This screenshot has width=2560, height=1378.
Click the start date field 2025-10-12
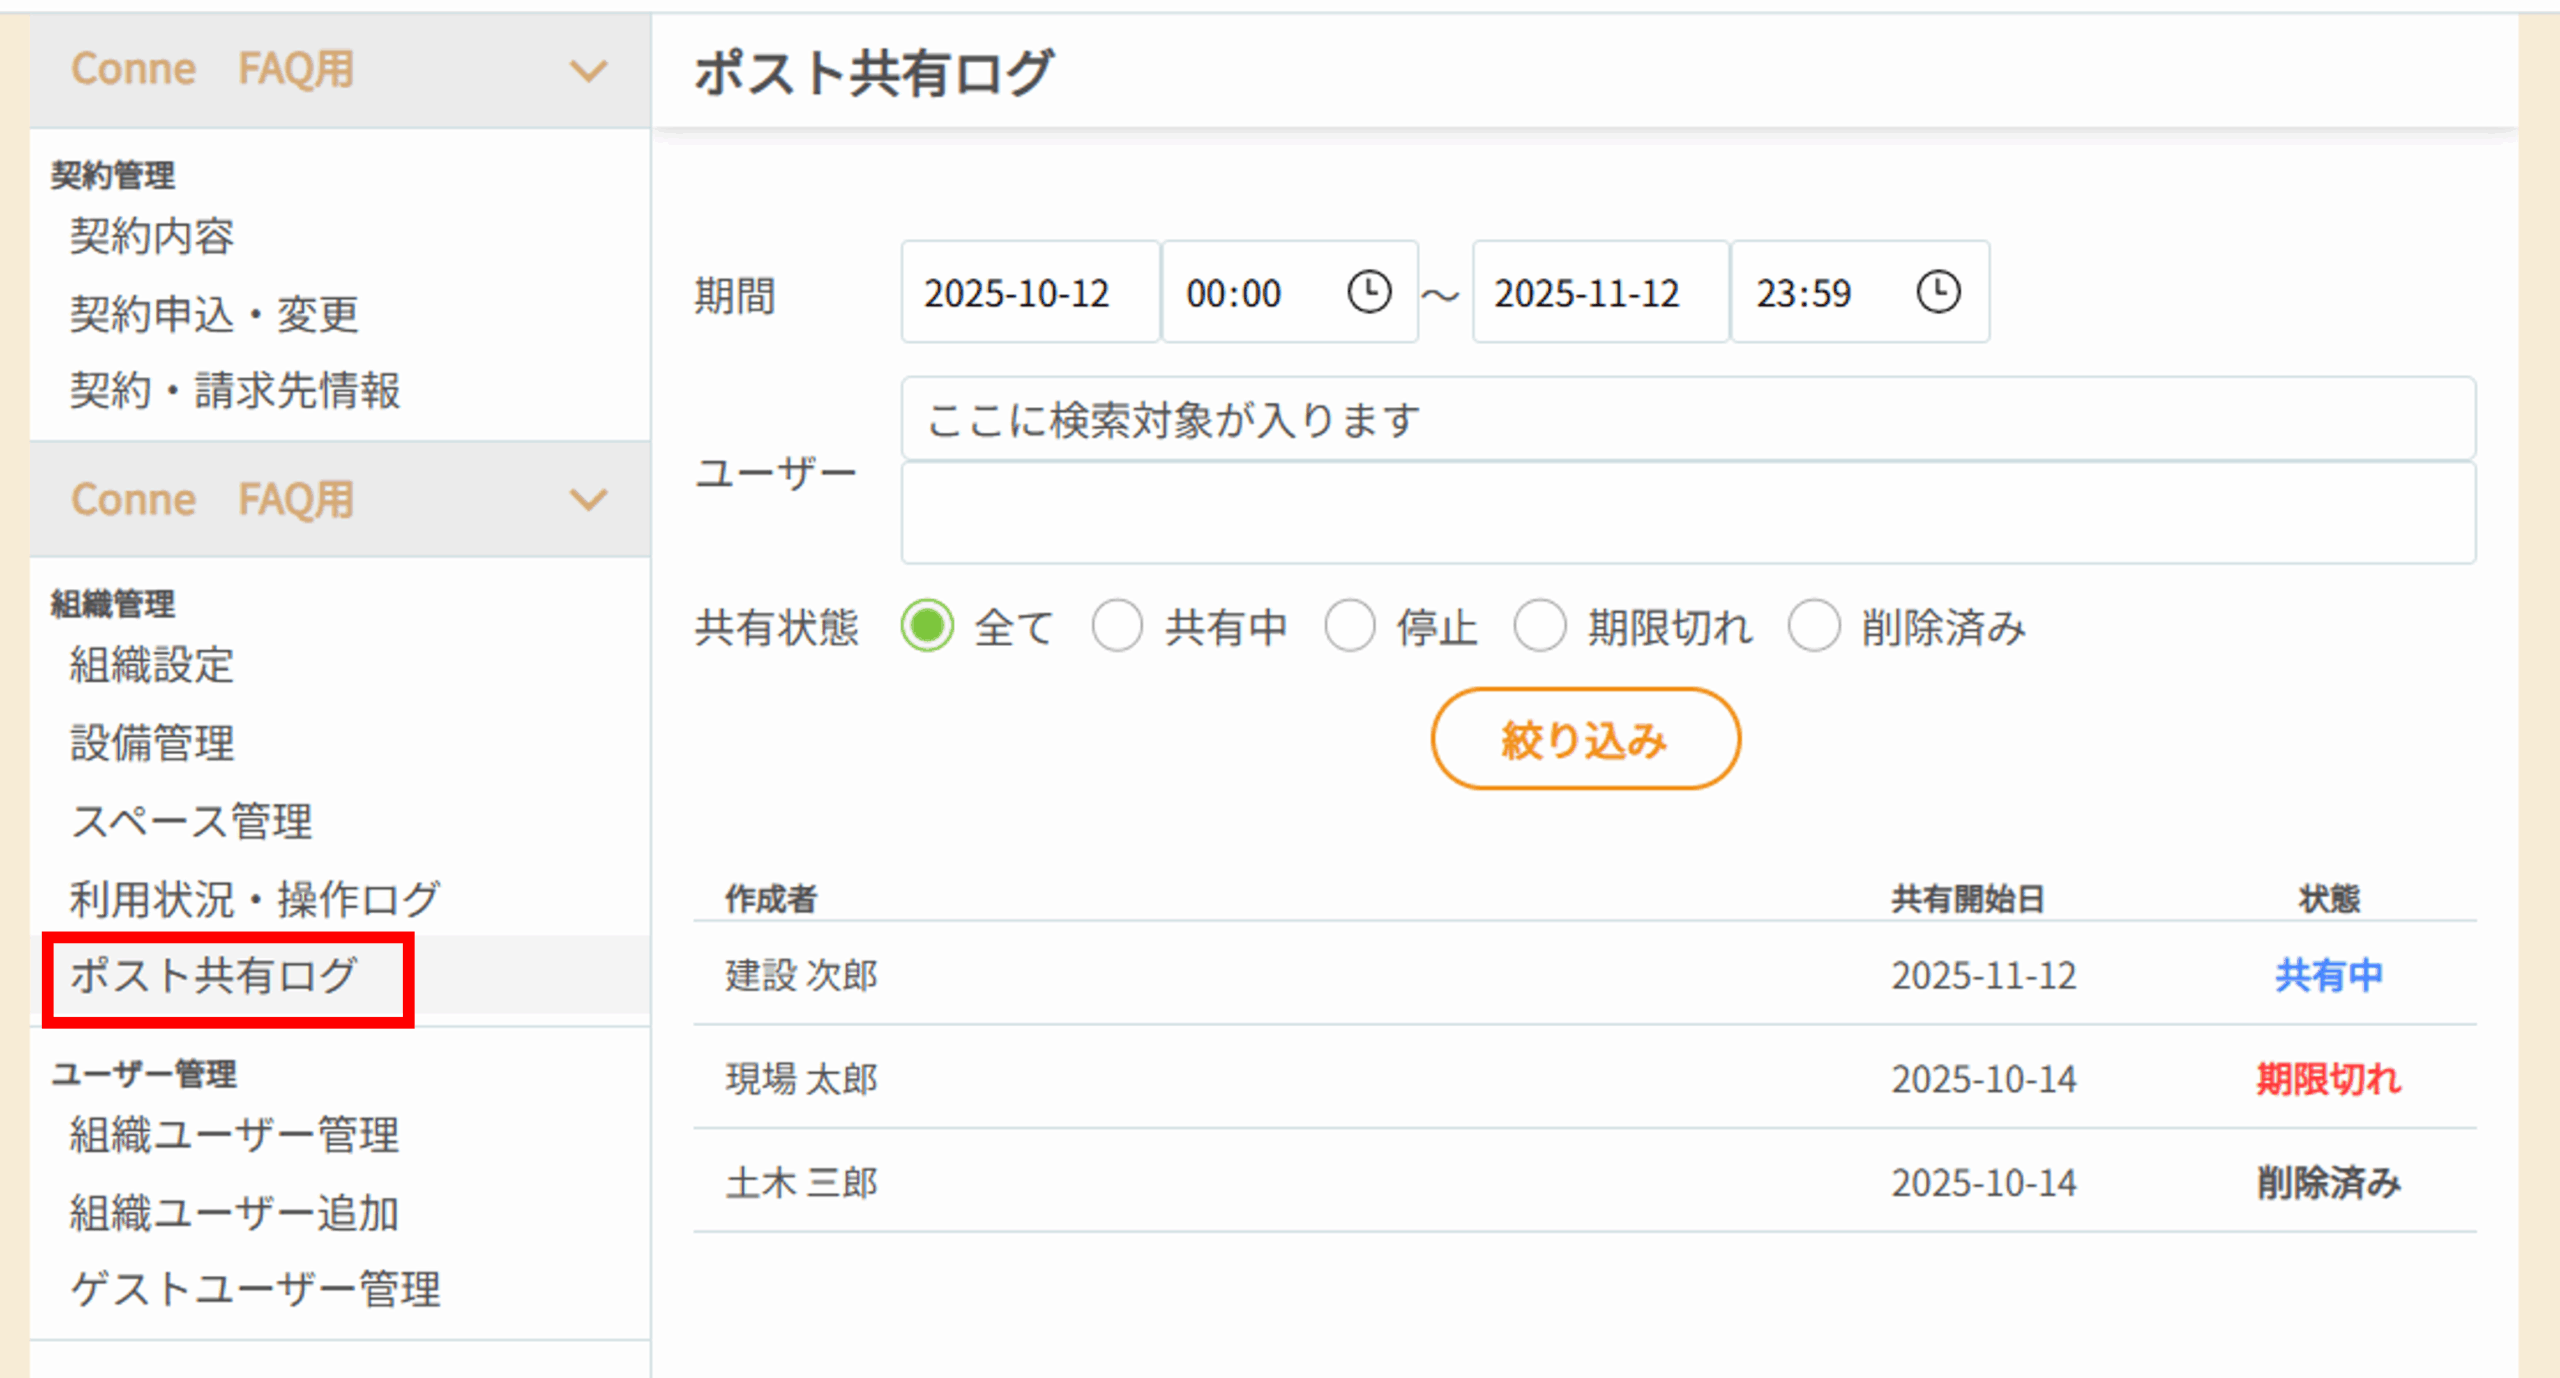pyautogui.click(x=1029, y=293)
